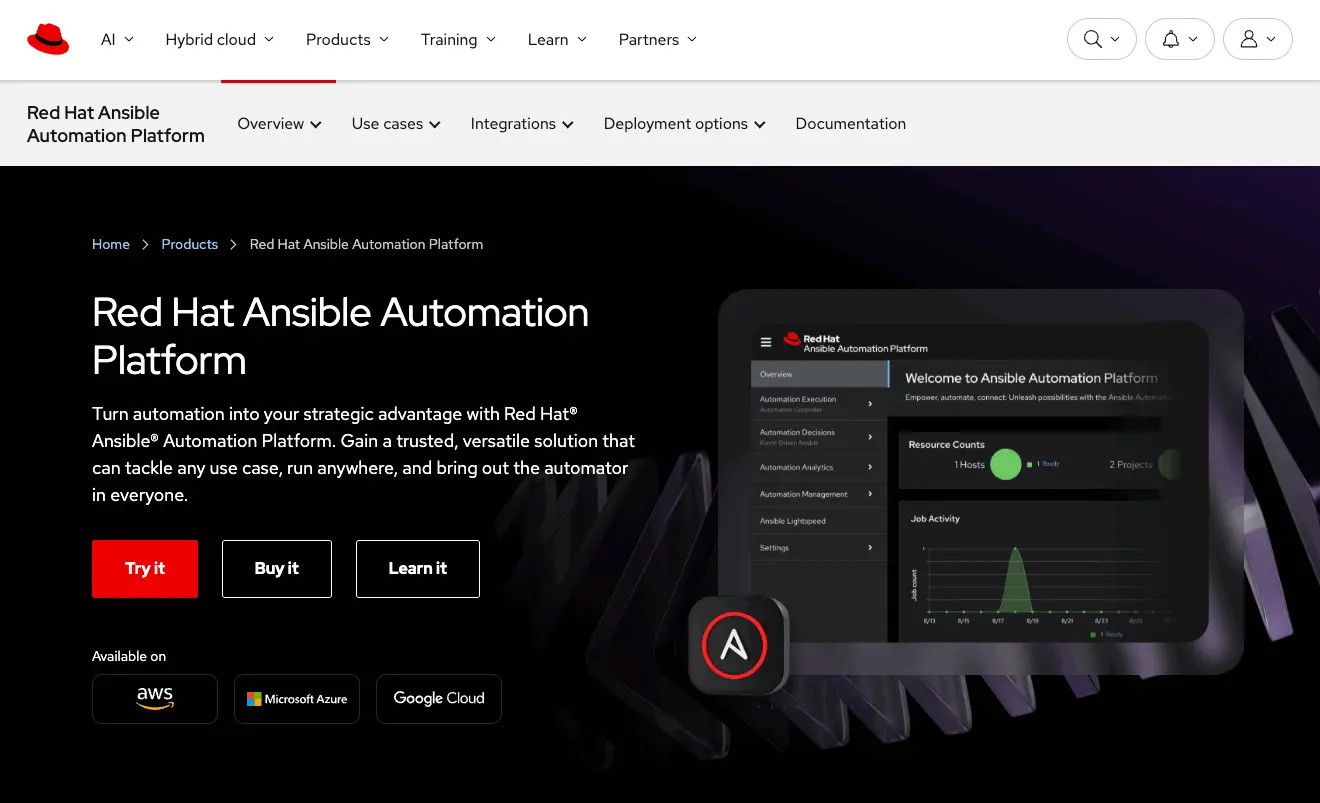The width and height of the screenshot is (1320, 803).
Task: Expand the Partners menu
Action: tap(658, 39)
